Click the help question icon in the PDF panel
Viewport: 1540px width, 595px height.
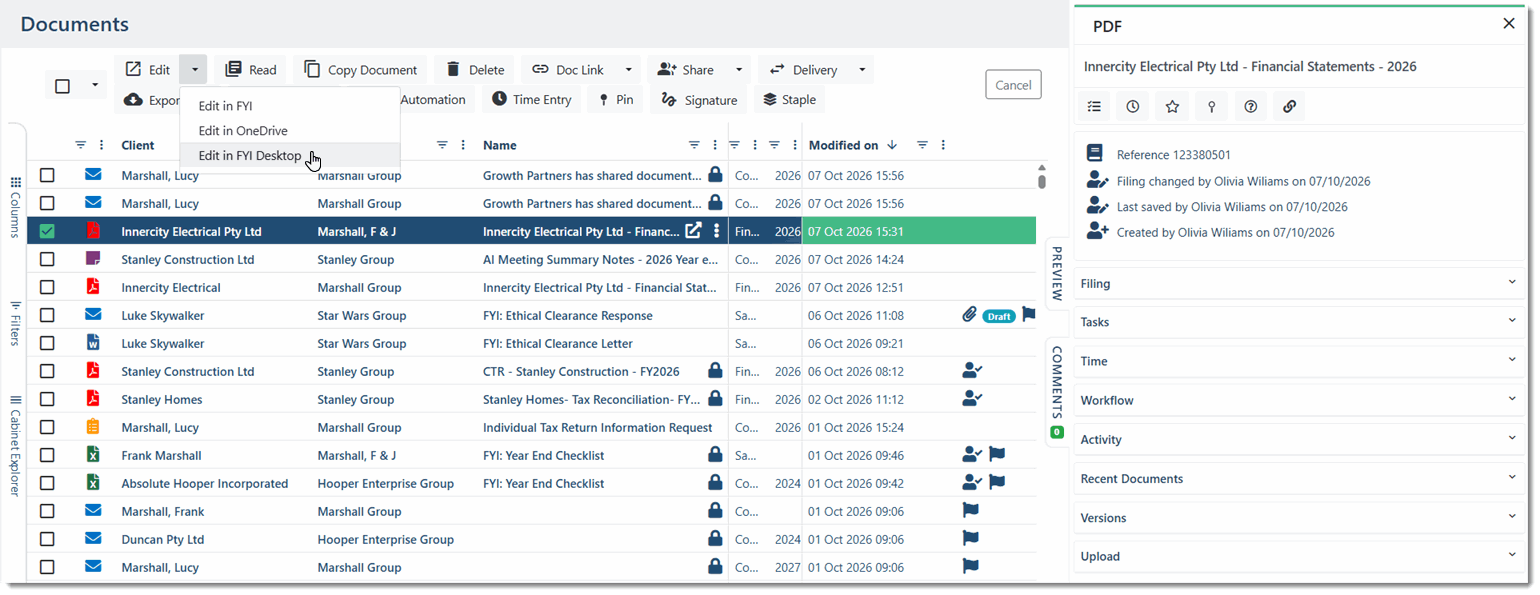pyautogui.click(x=1250, y=106)
